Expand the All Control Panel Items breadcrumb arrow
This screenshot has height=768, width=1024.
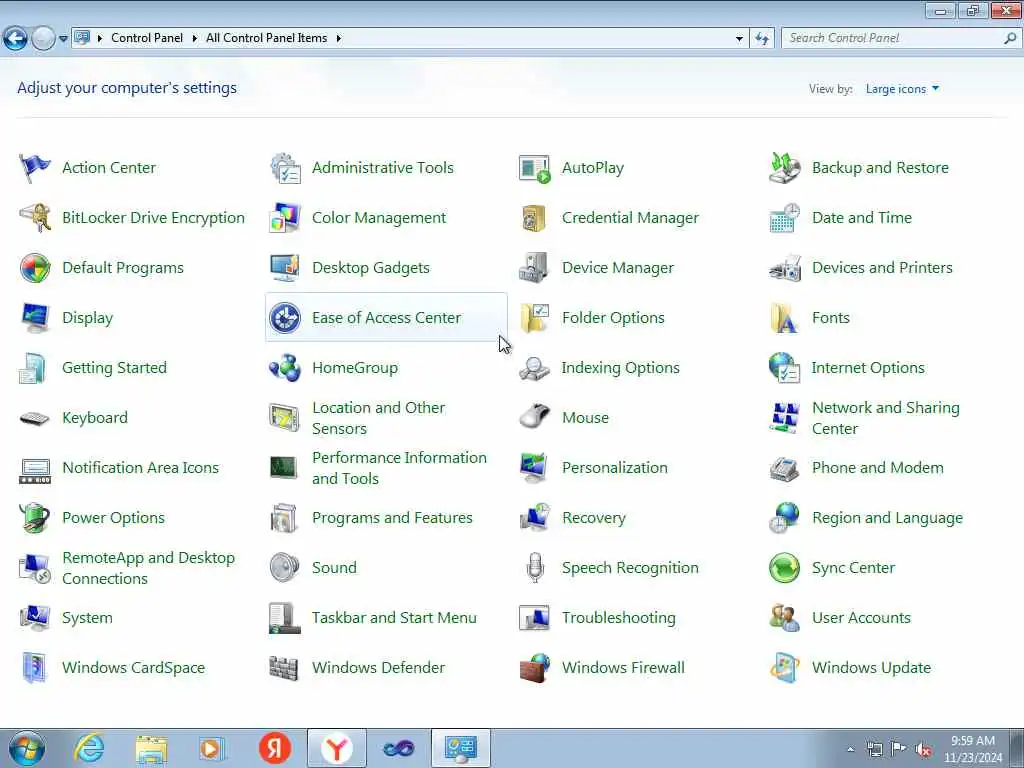338,39
